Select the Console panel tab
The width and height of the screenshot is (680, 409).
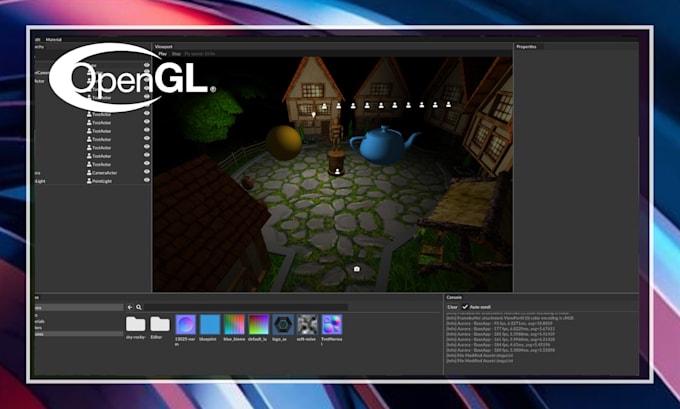pos(454,298)
